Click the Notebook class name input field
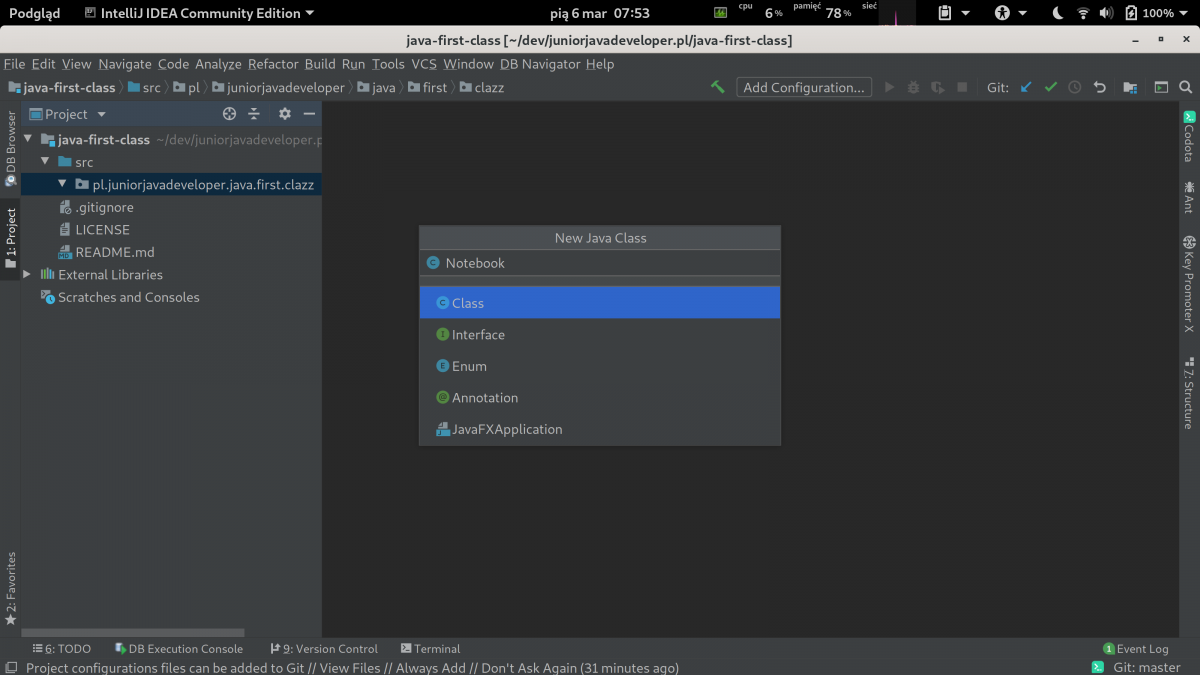Image resolution: width=1200 pixels, height=675 pixels. pos(600,263)
